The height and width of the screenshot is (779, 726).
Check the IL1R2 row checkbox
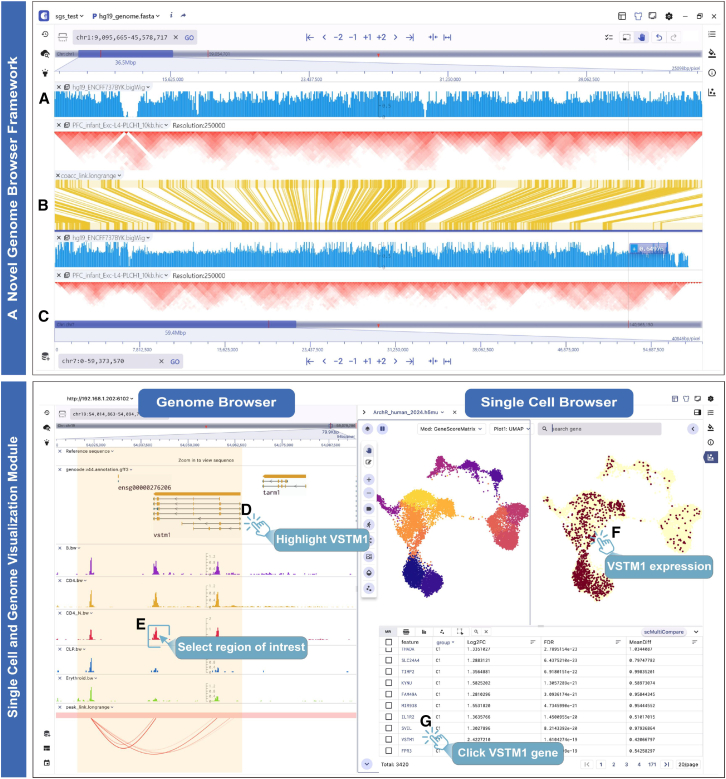389,717
